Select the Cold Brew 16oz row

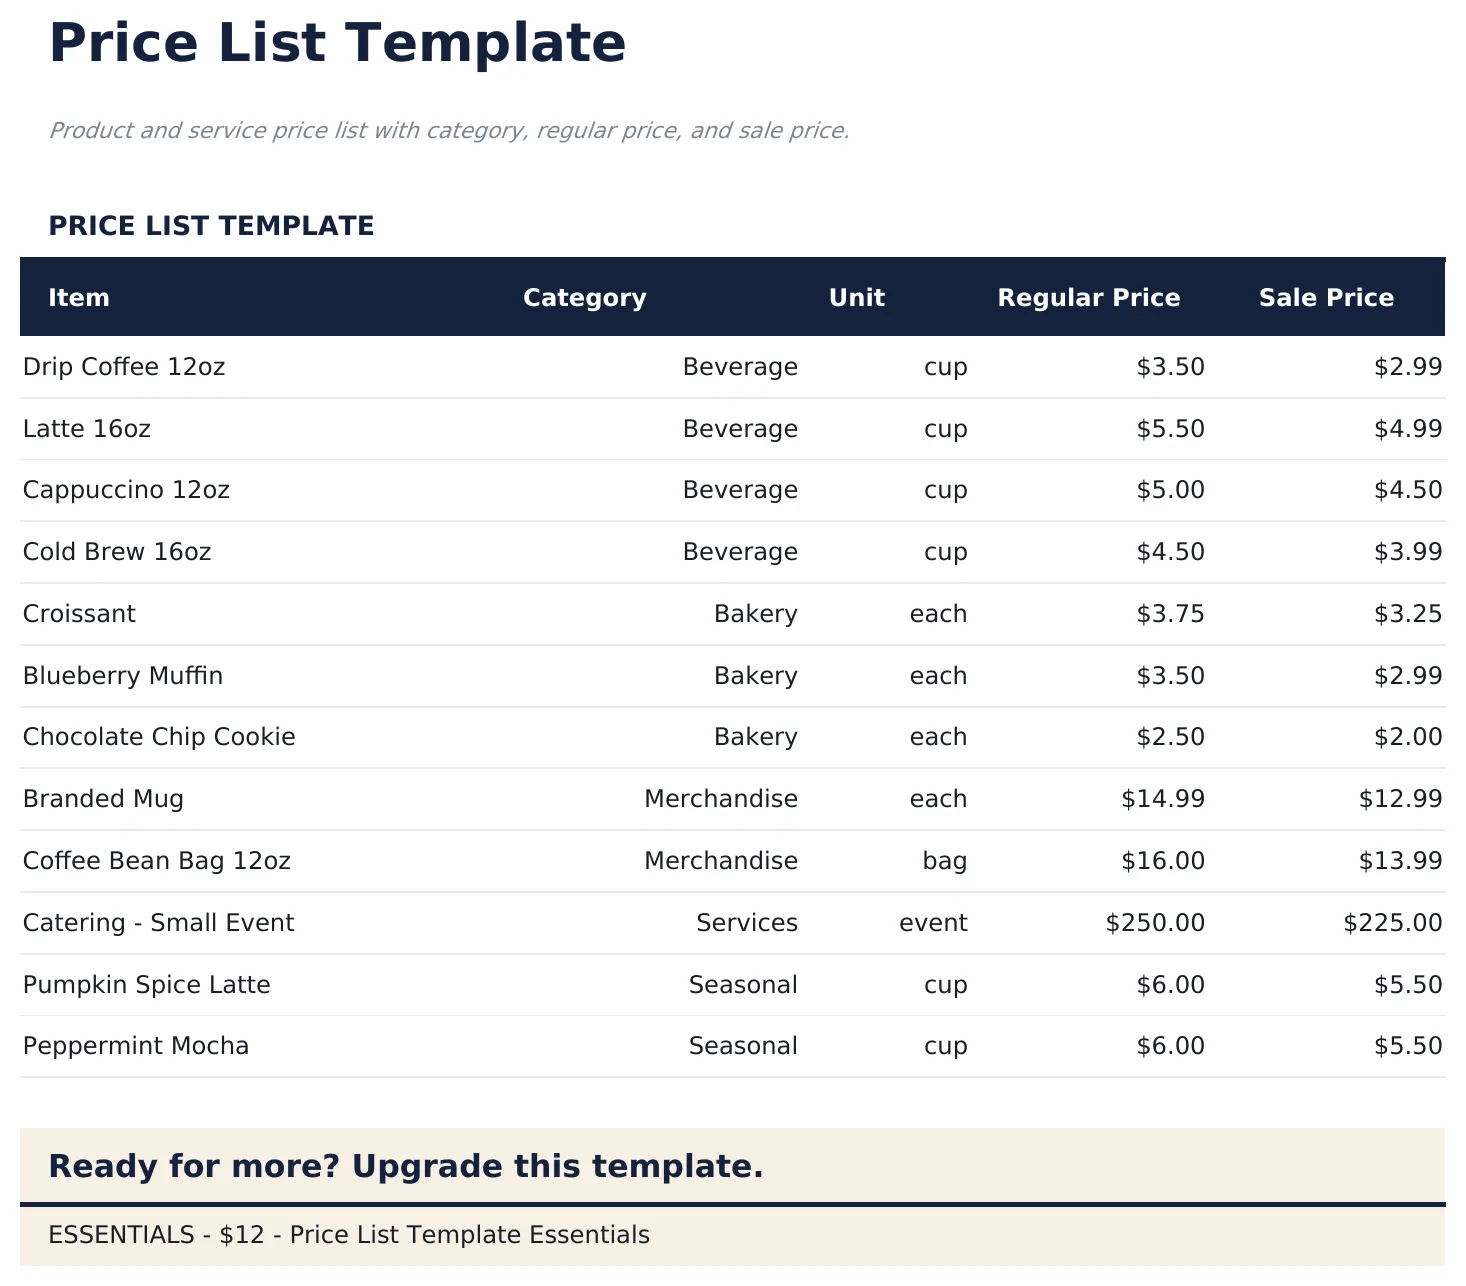point(117,551)
